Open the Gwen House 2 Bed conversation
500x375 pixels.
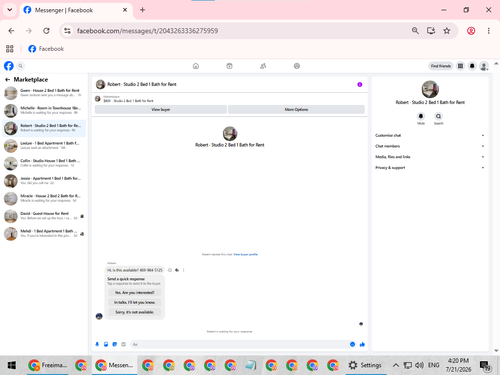click(x=44, y=93)
